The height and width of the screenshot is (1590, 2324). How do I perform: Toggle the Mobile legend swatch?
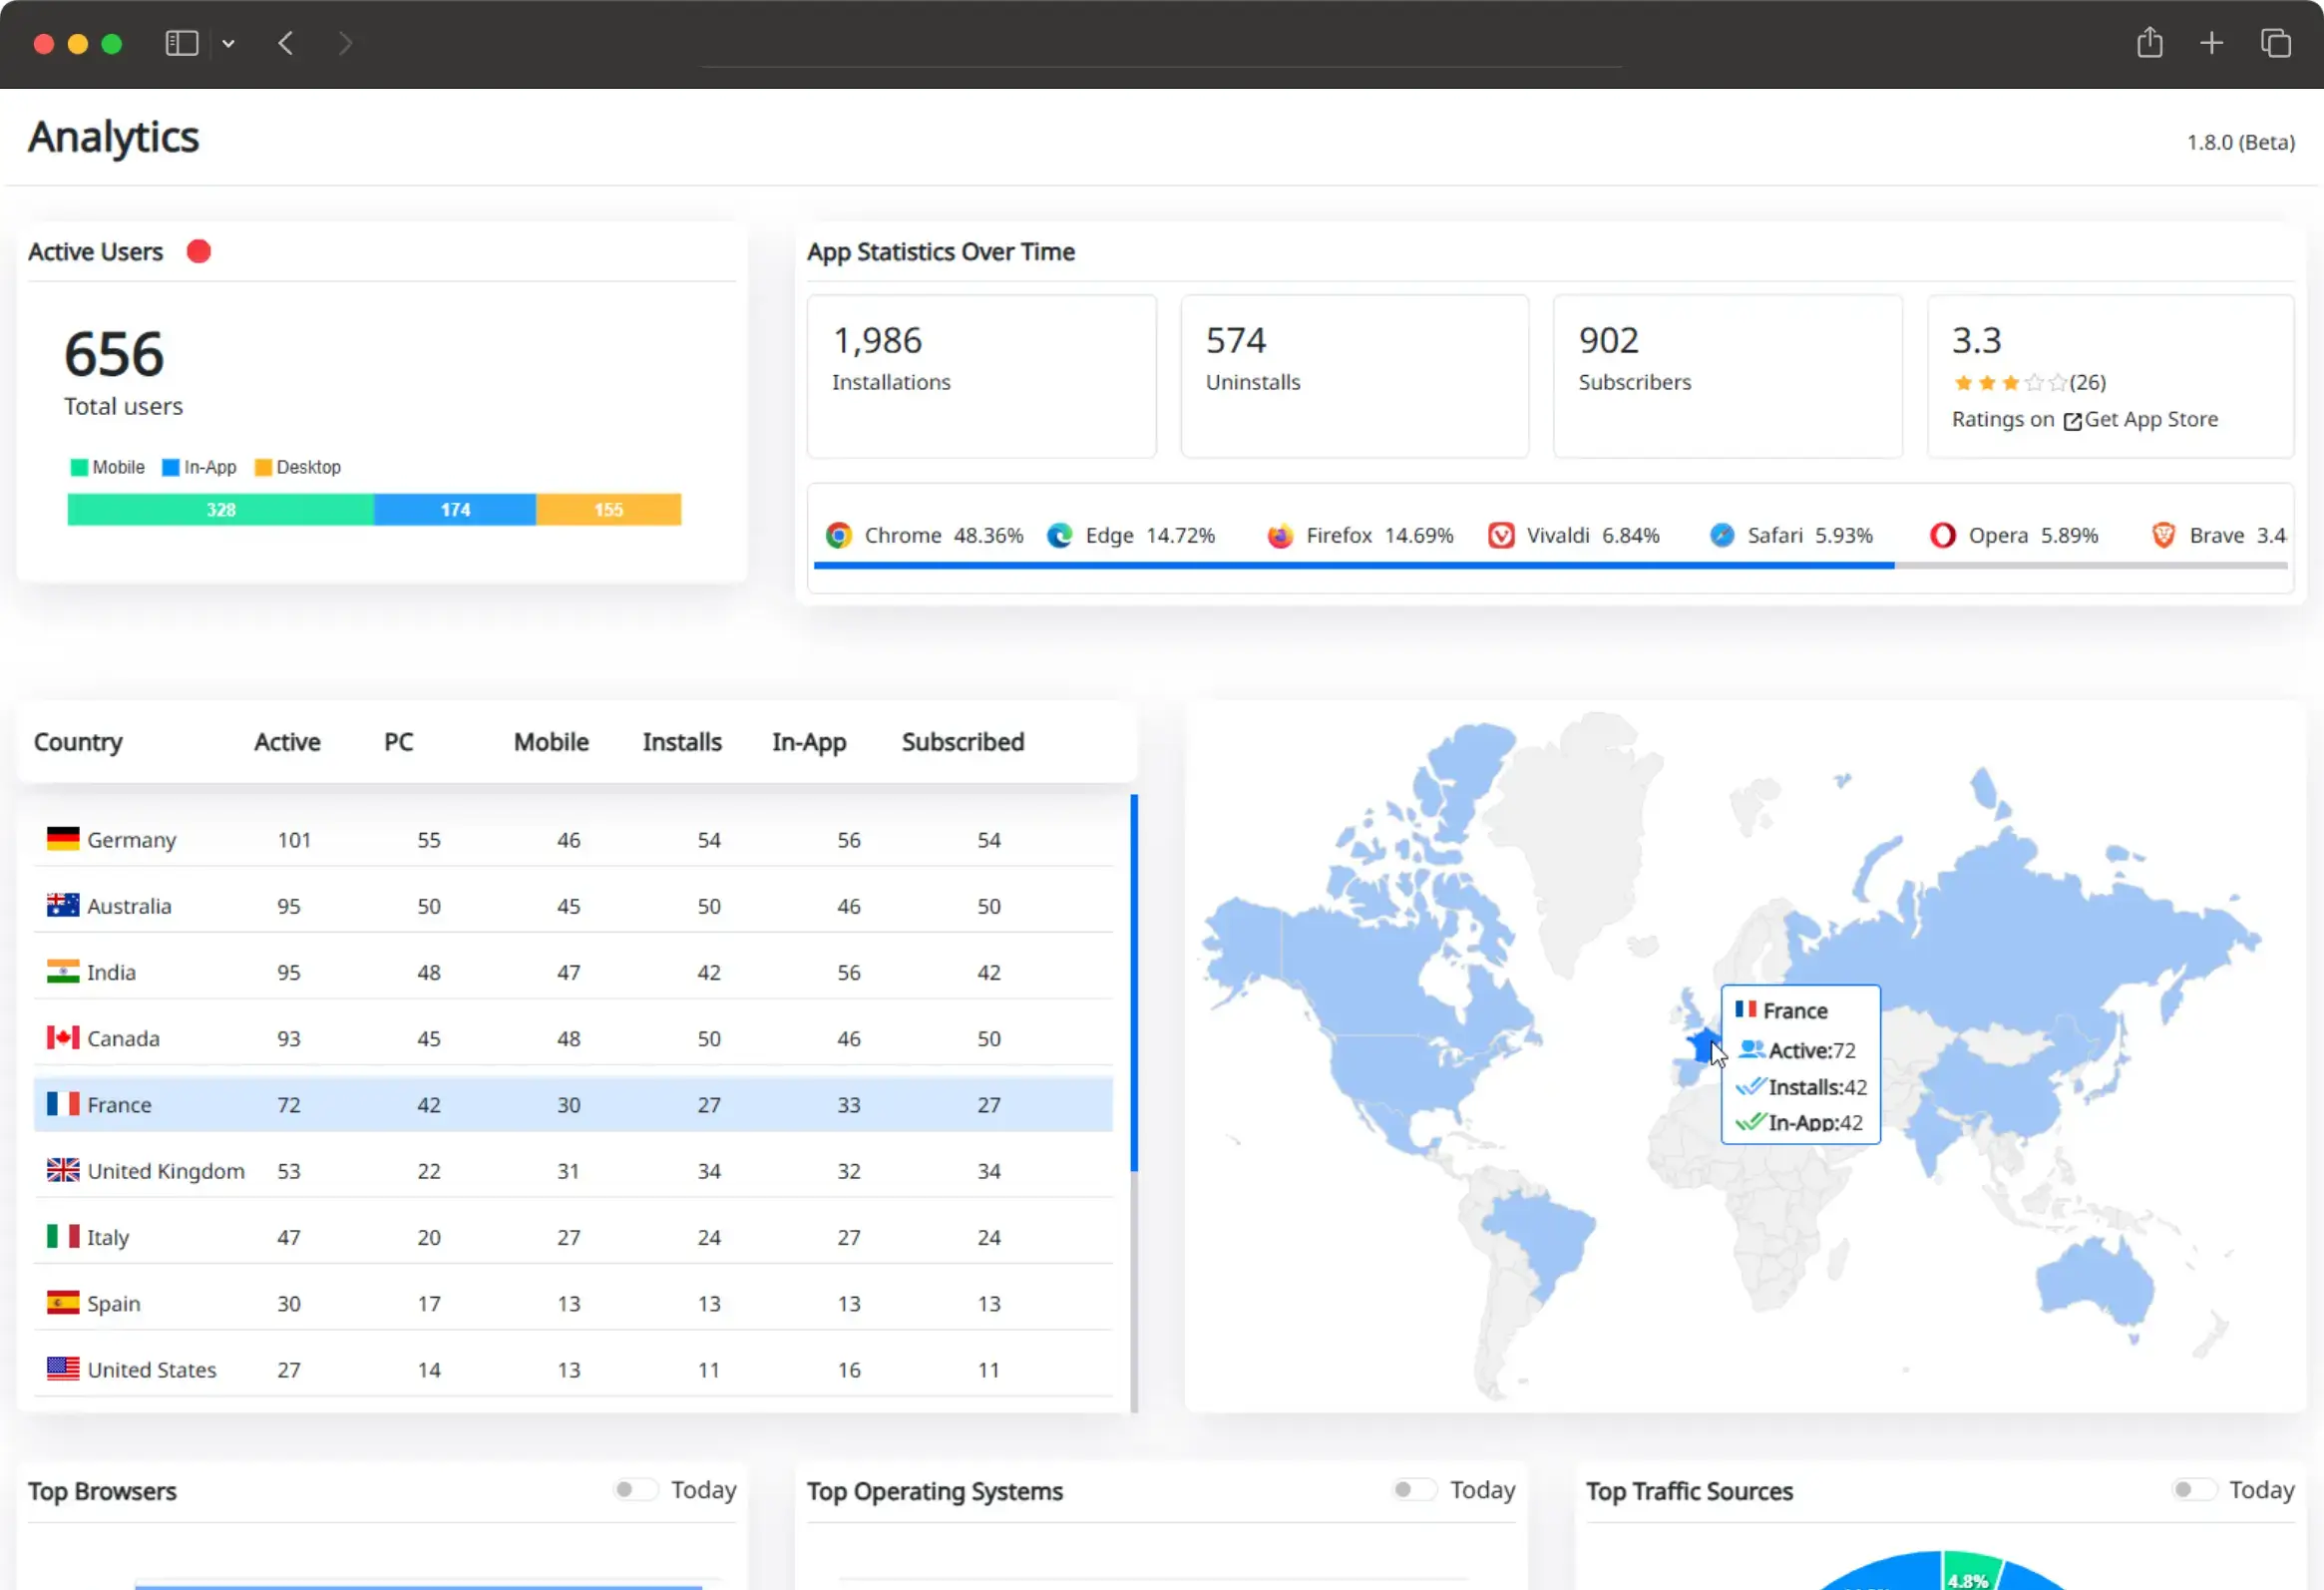(x=79, y=467)
